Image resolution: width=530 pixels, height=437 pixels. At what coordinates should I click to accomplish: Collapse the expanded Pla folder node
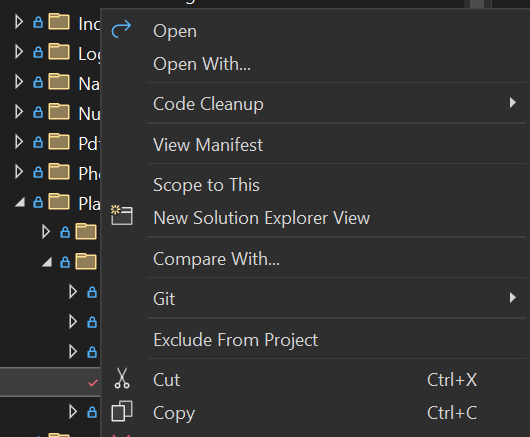20,202
